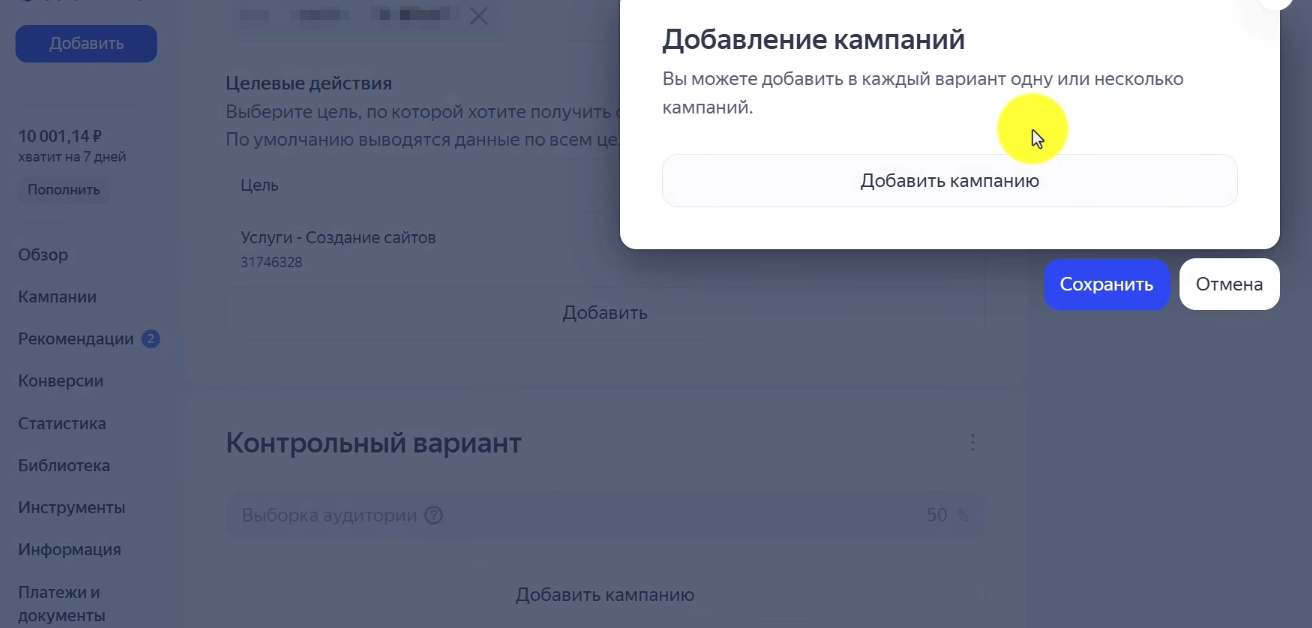The height and width of the screenshot is (628, 1312).
Task: Top up balance with Пополнить
Action: pyautogui.click(x=63, y=189)
